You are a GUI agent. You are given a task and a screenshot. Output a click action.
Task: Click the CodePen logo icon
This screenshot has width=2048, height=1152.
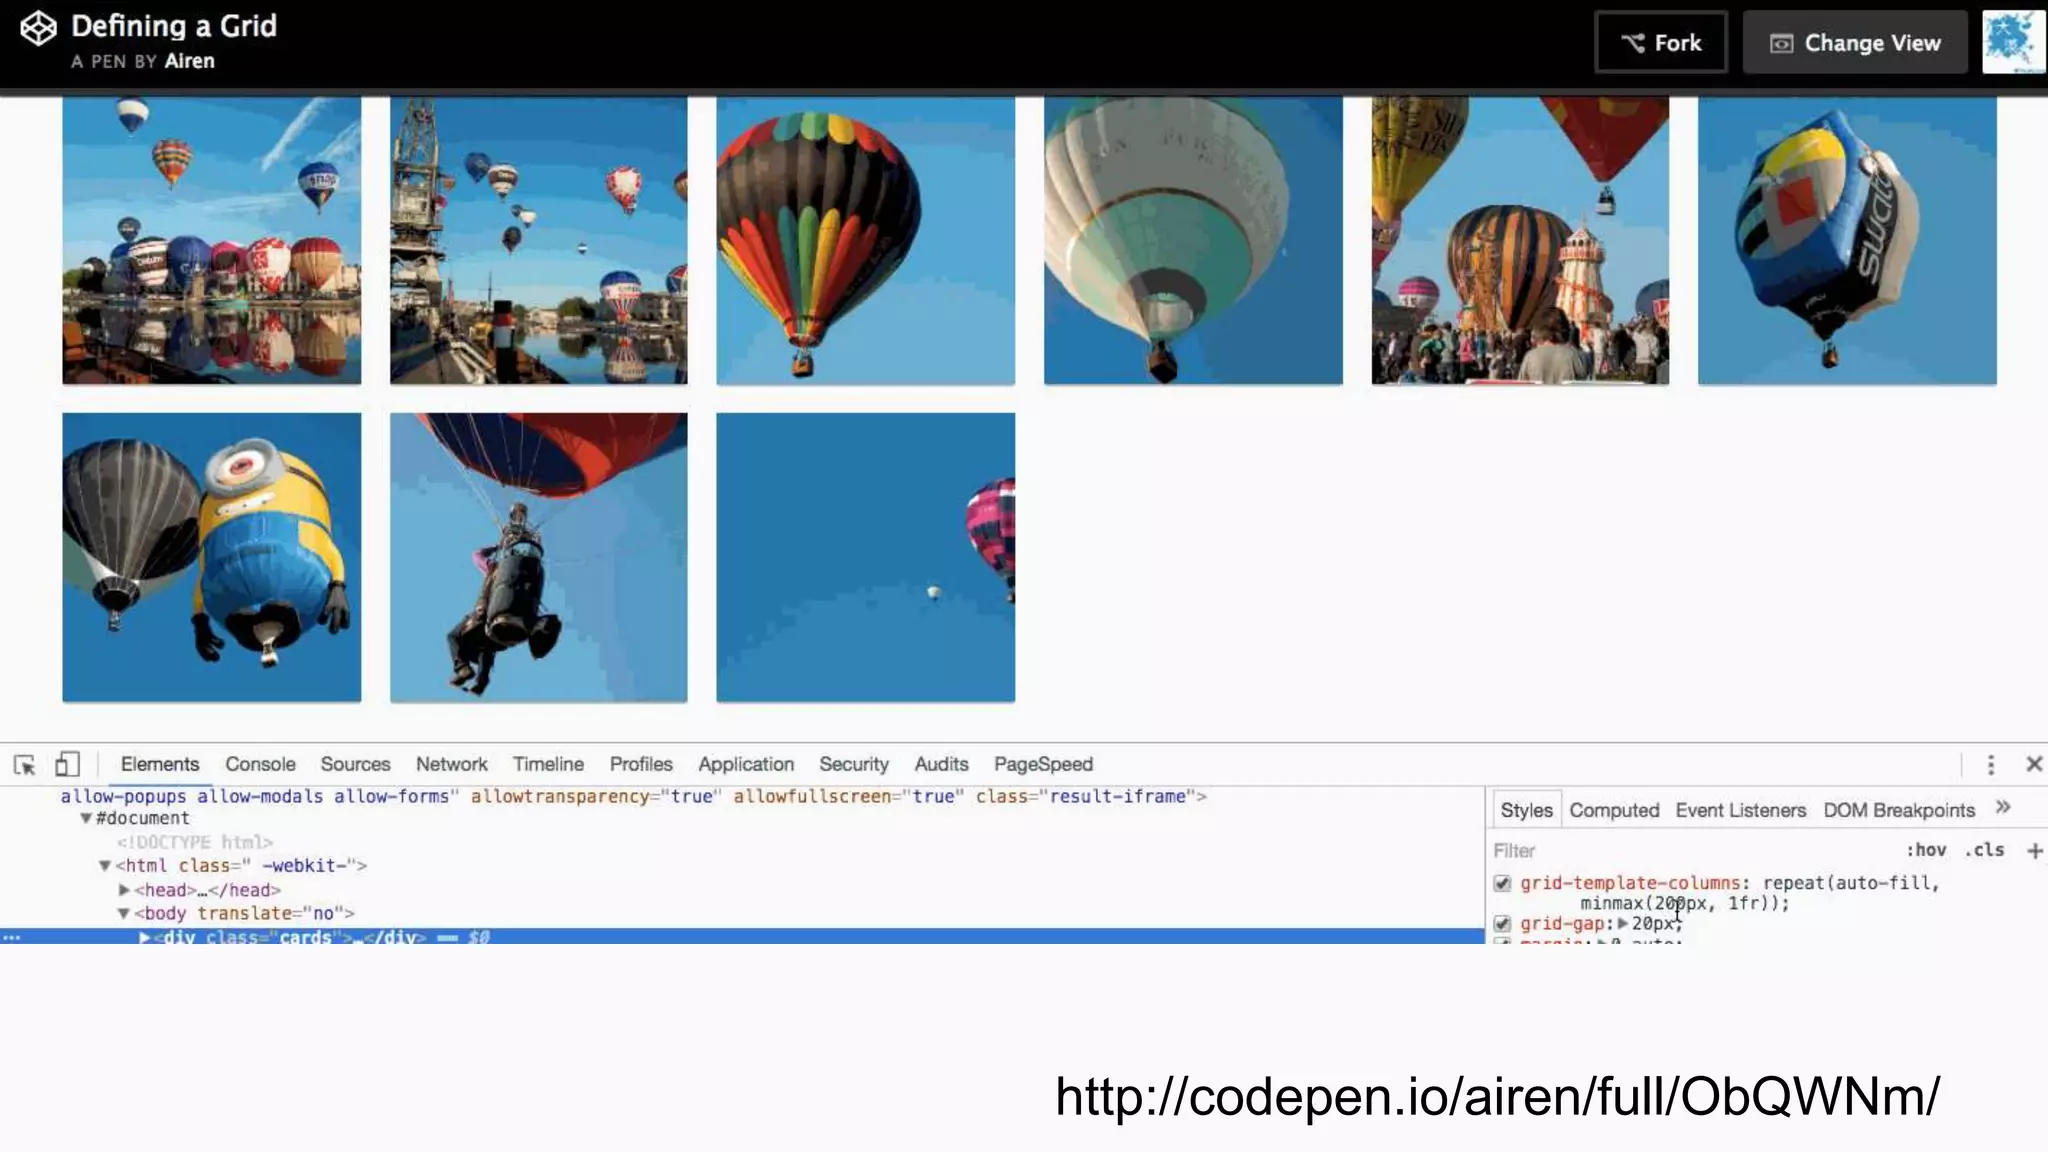pos(38,28)
